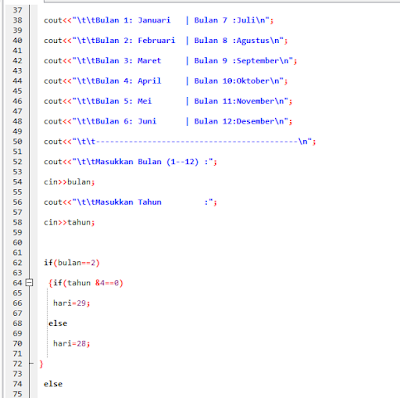Collapse the code fold at line 64
The width and height of the screenshot is (400, 398).
(29, 283)
